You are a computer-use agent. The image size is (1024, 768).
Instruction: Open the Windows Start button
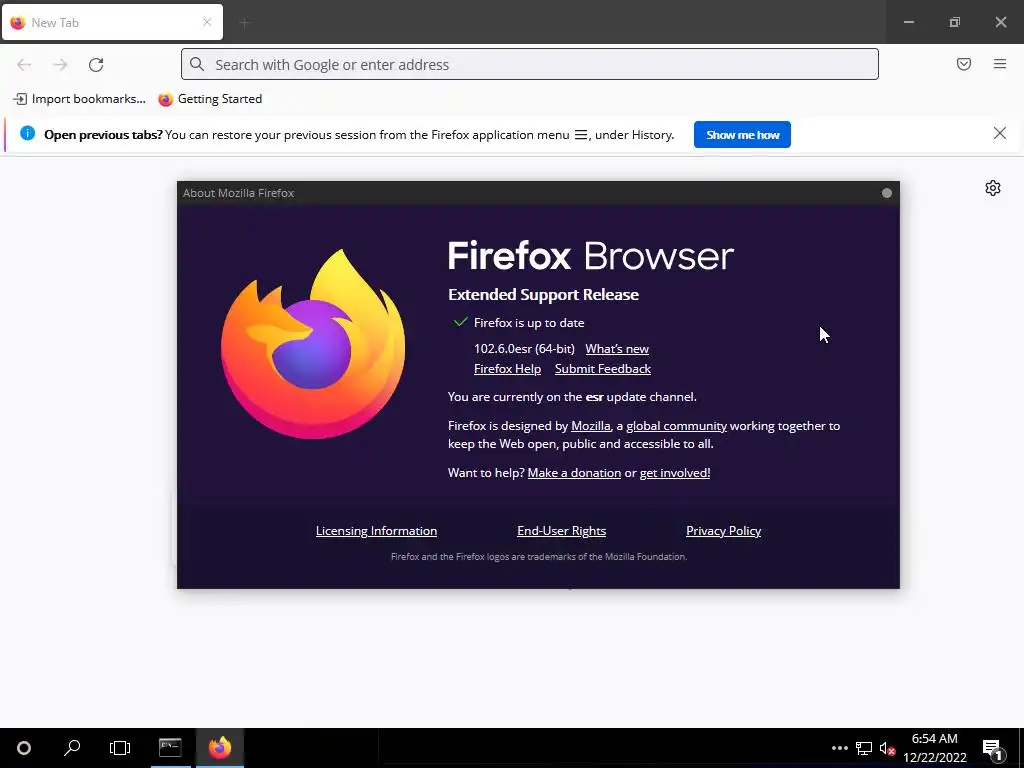click(x=24, y=748)
